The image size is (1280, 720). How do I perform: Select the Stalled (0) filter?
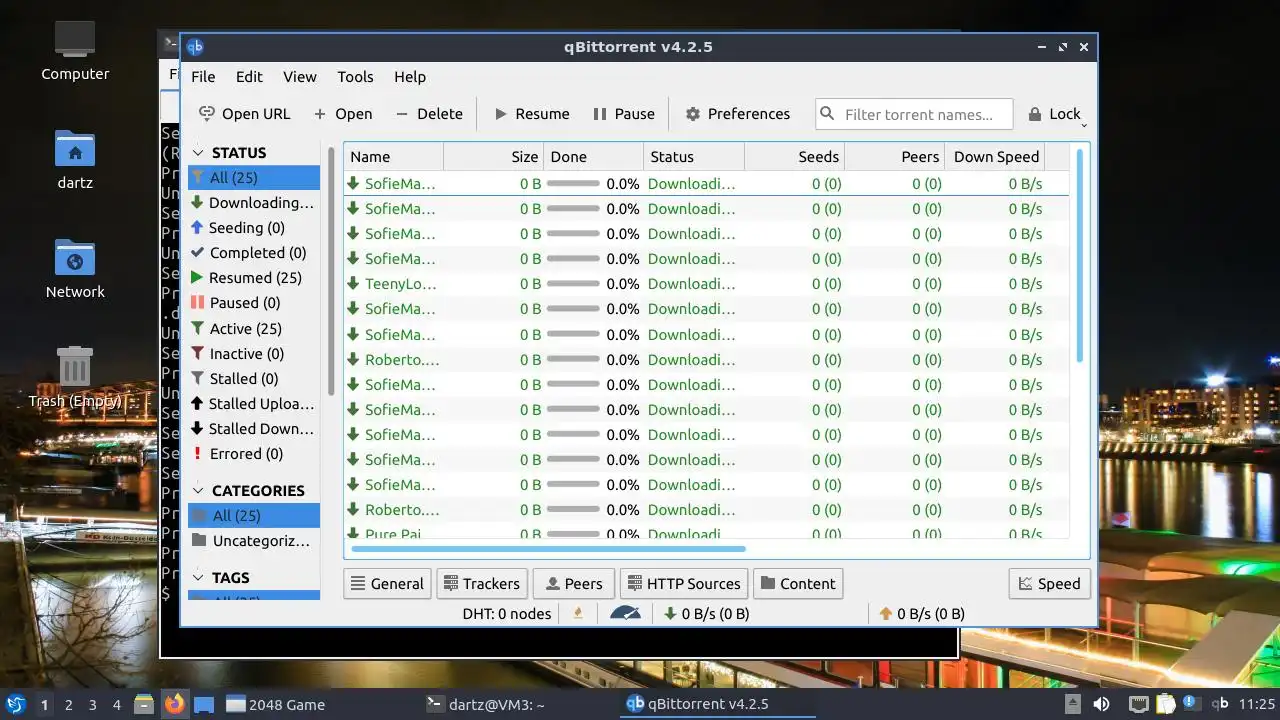point(254,379)
